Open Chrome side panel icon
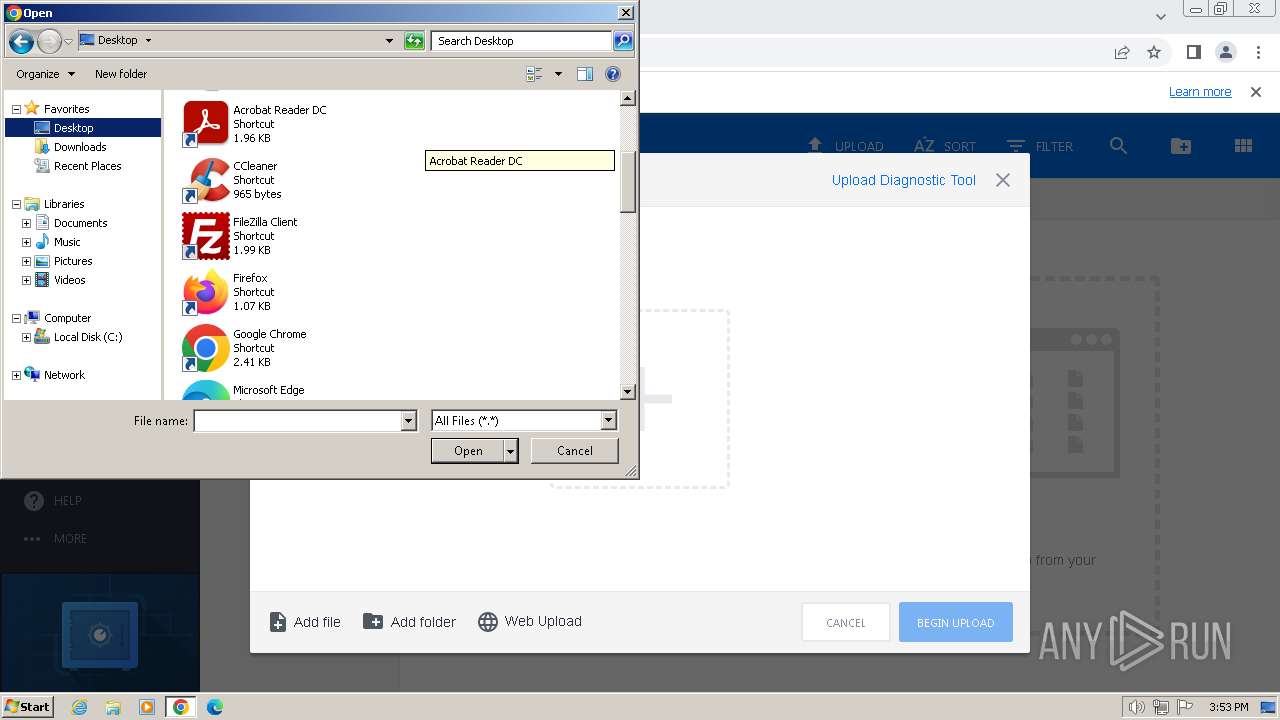1280x720 pixels. pyautogui.click(x=1193, y=52)
